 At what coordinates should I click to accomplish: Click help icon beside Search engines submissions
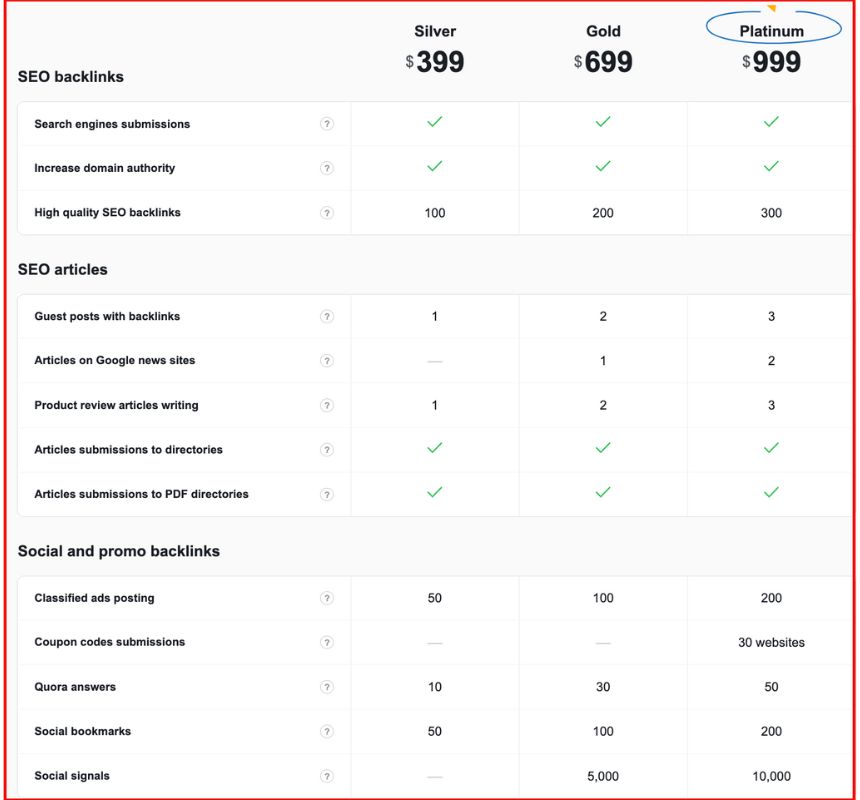326,124
